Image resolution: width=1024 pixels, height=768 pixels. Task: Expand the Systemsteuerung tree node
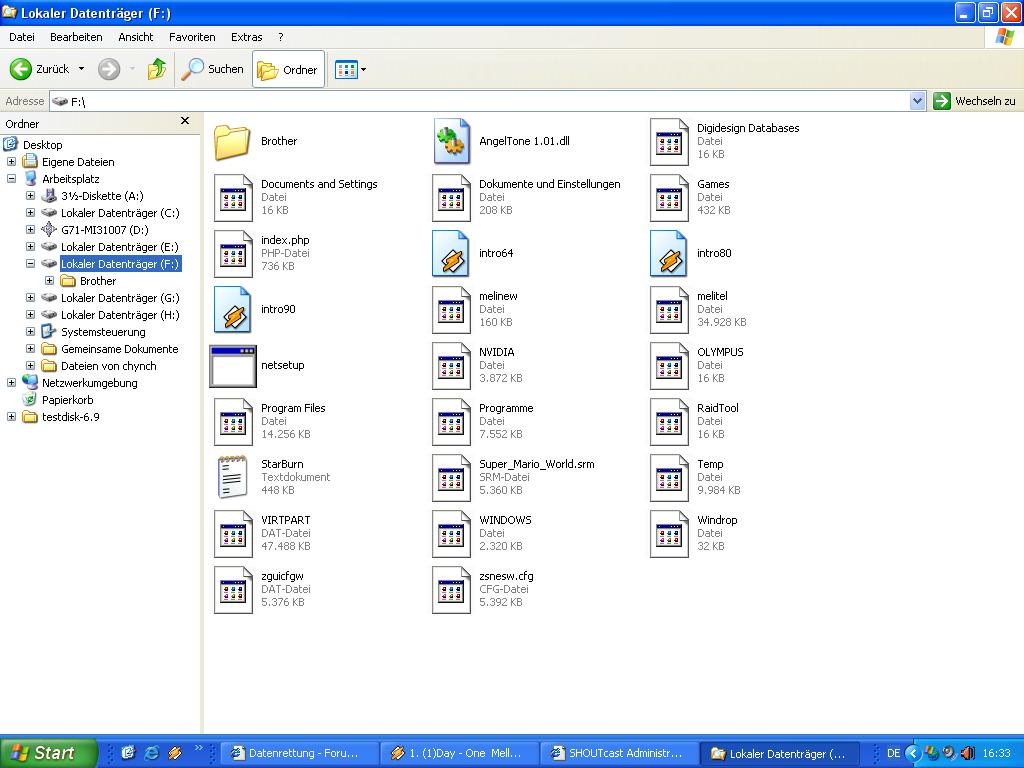click(30, 332)
